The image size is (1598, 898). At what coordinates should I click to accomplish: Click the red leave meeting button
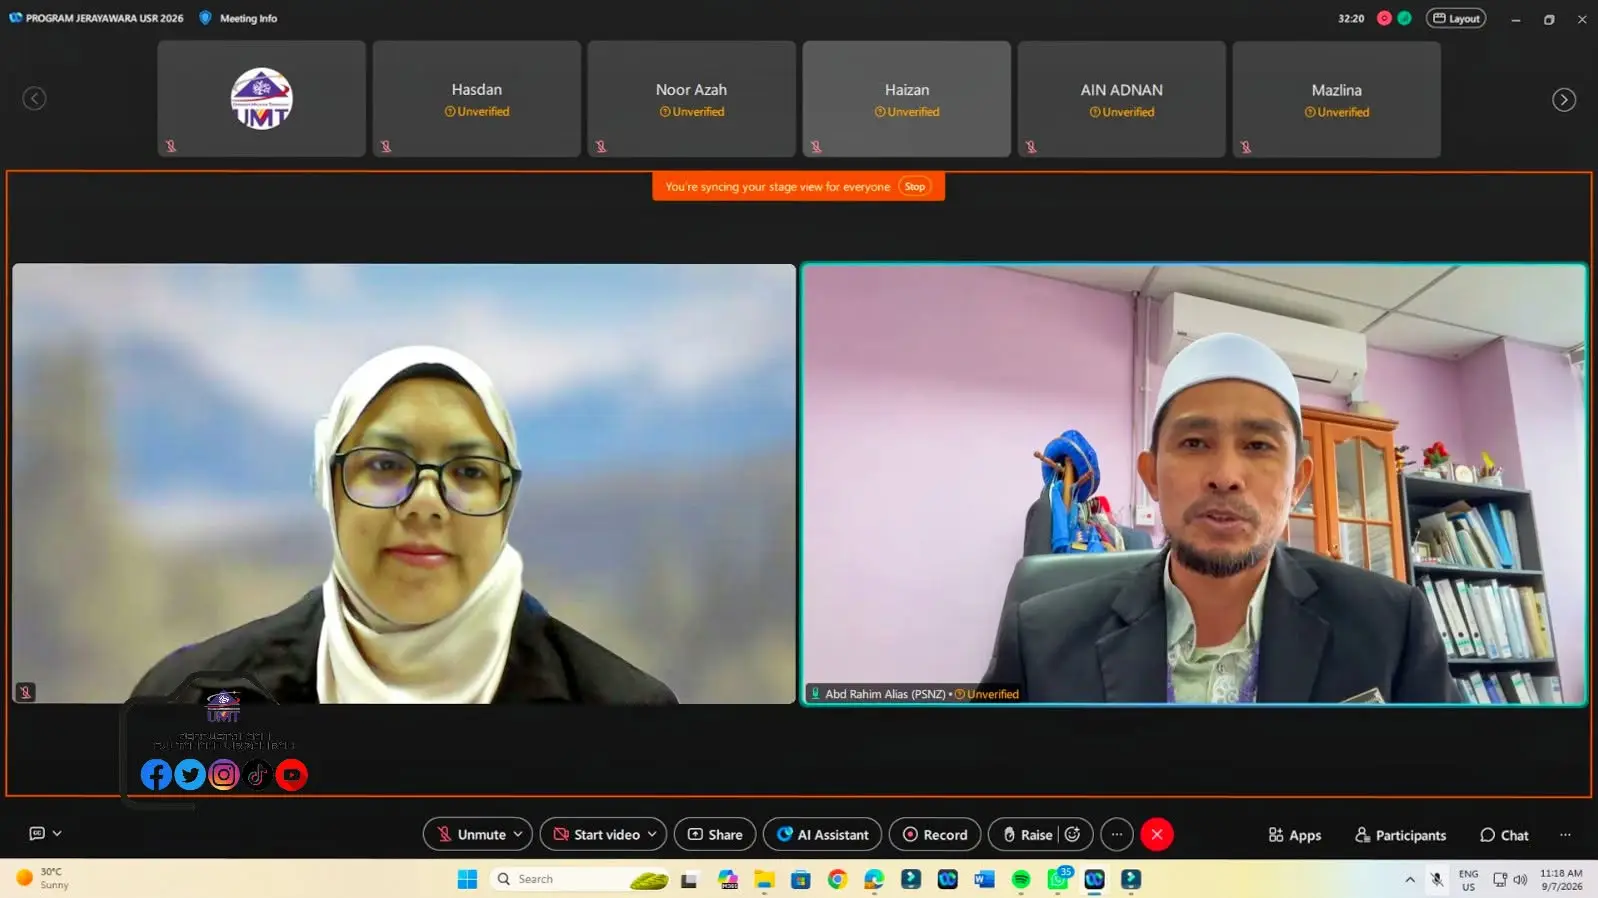coord(1157,834)
